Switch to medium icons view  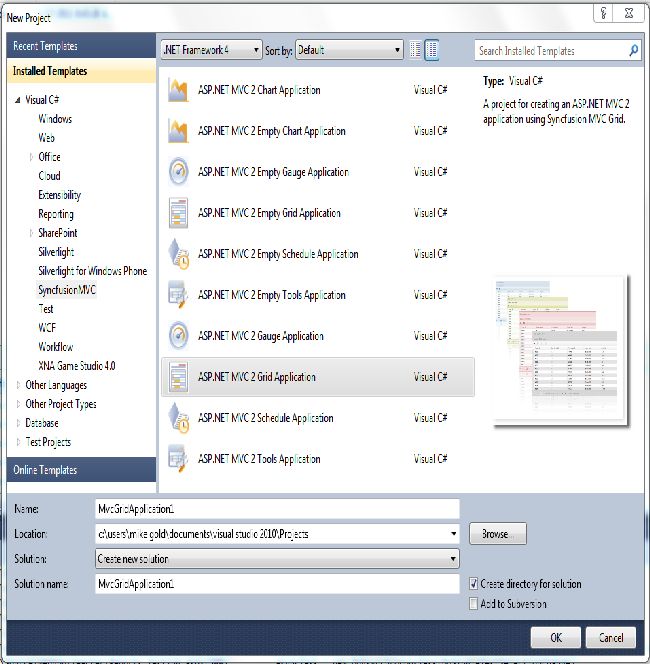[431, 50]
